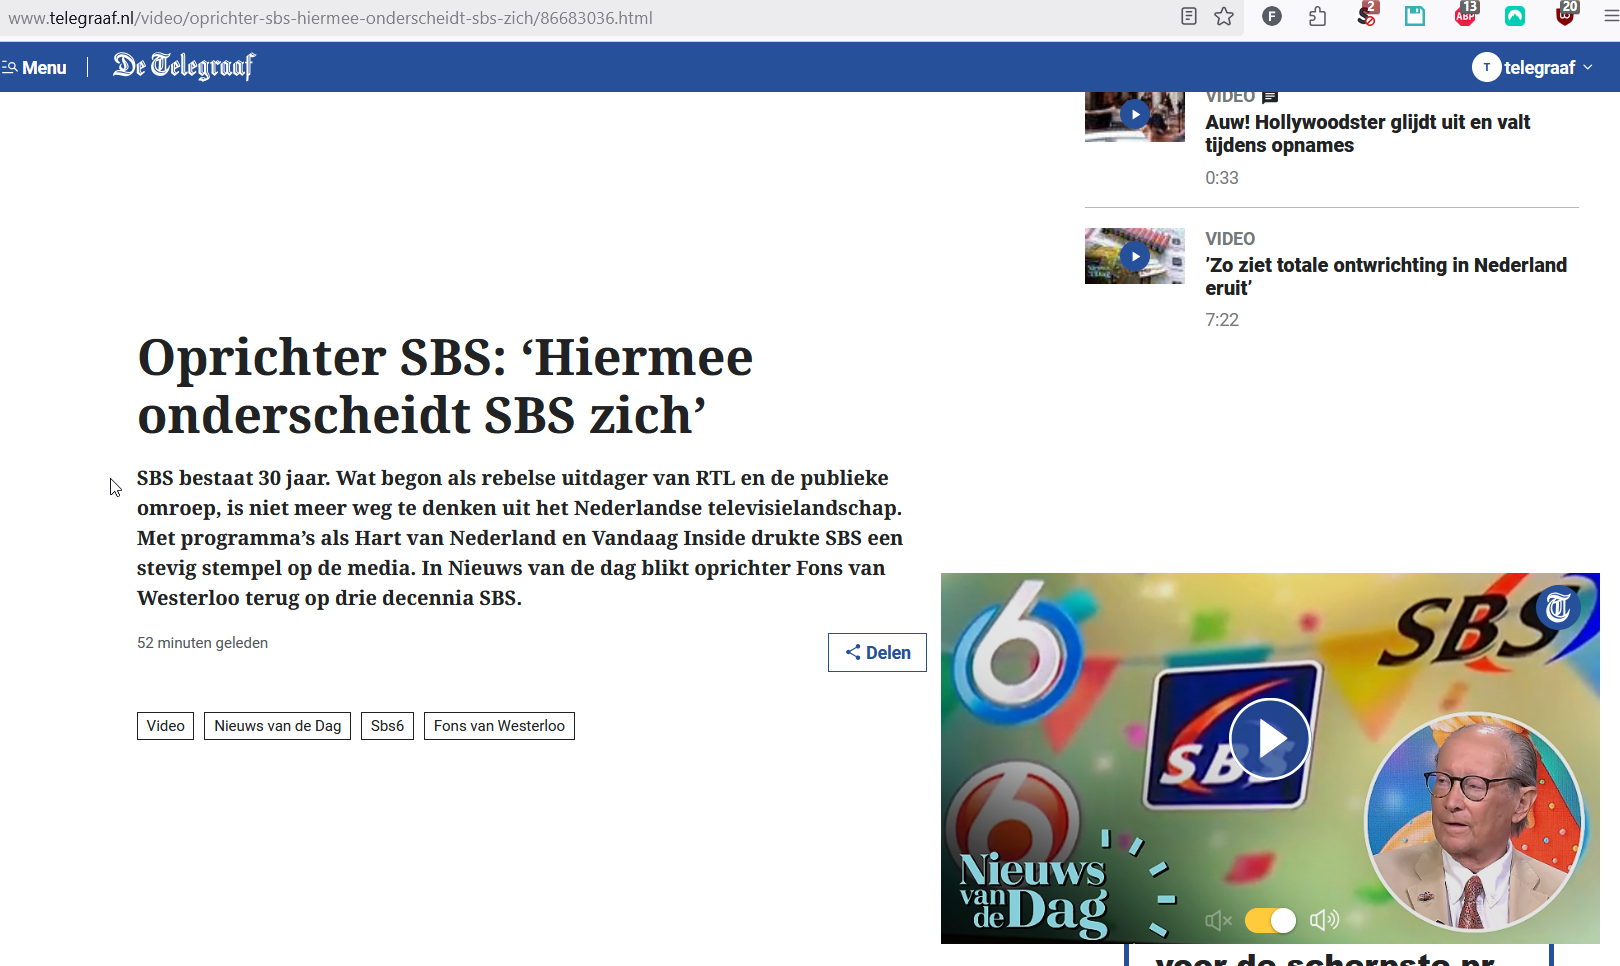Open the 'Fons van Westerloo' tag
Screen dimensions: 1620x966
[499, 726]
